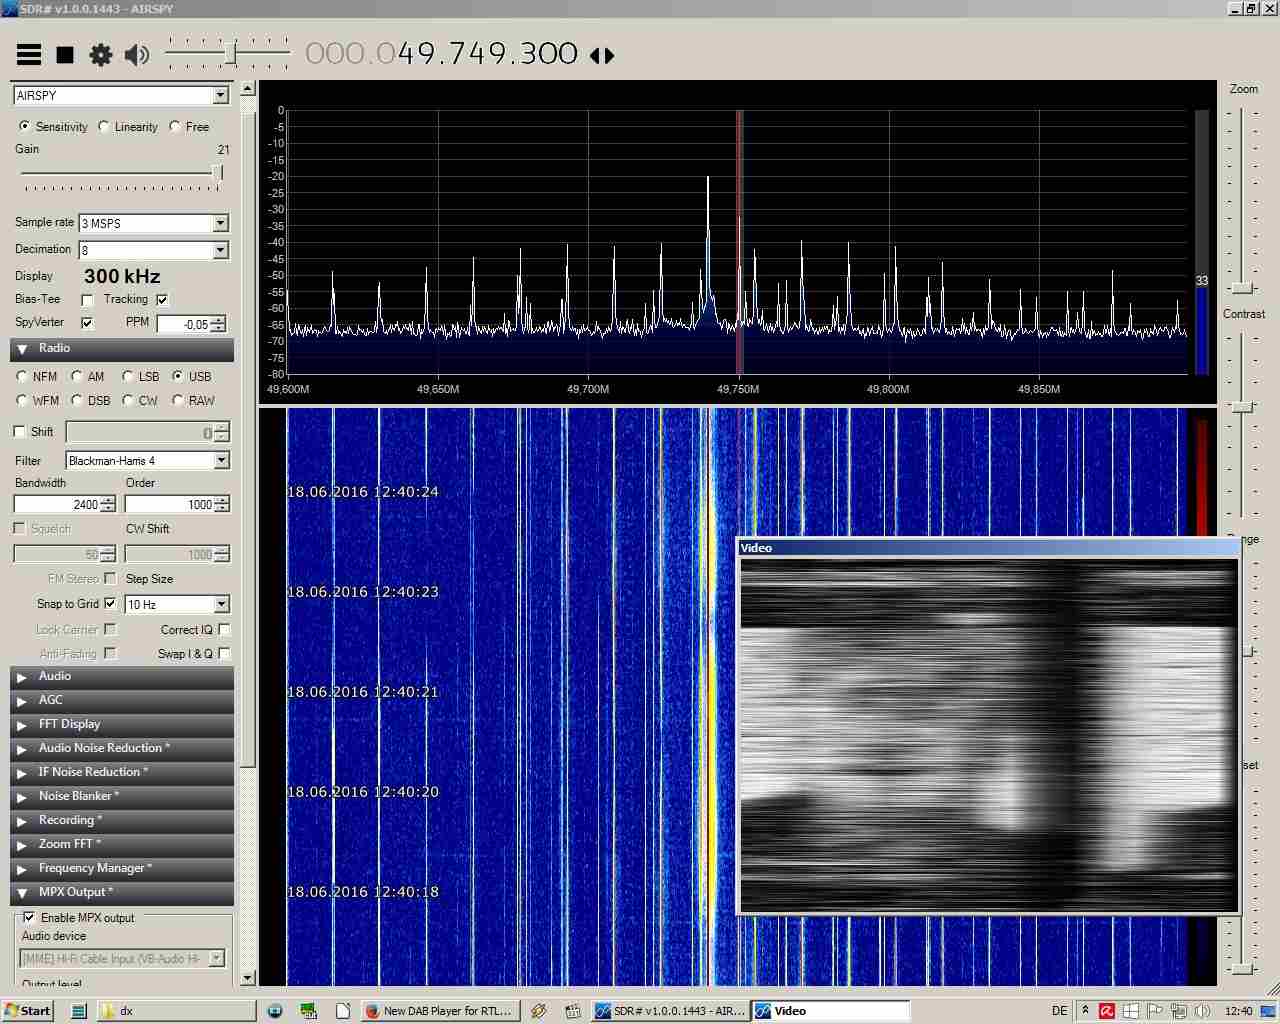Enable the Correct IQ checkbox
The height and width of the screenshot is (1024, 1280).
(224, 630)
